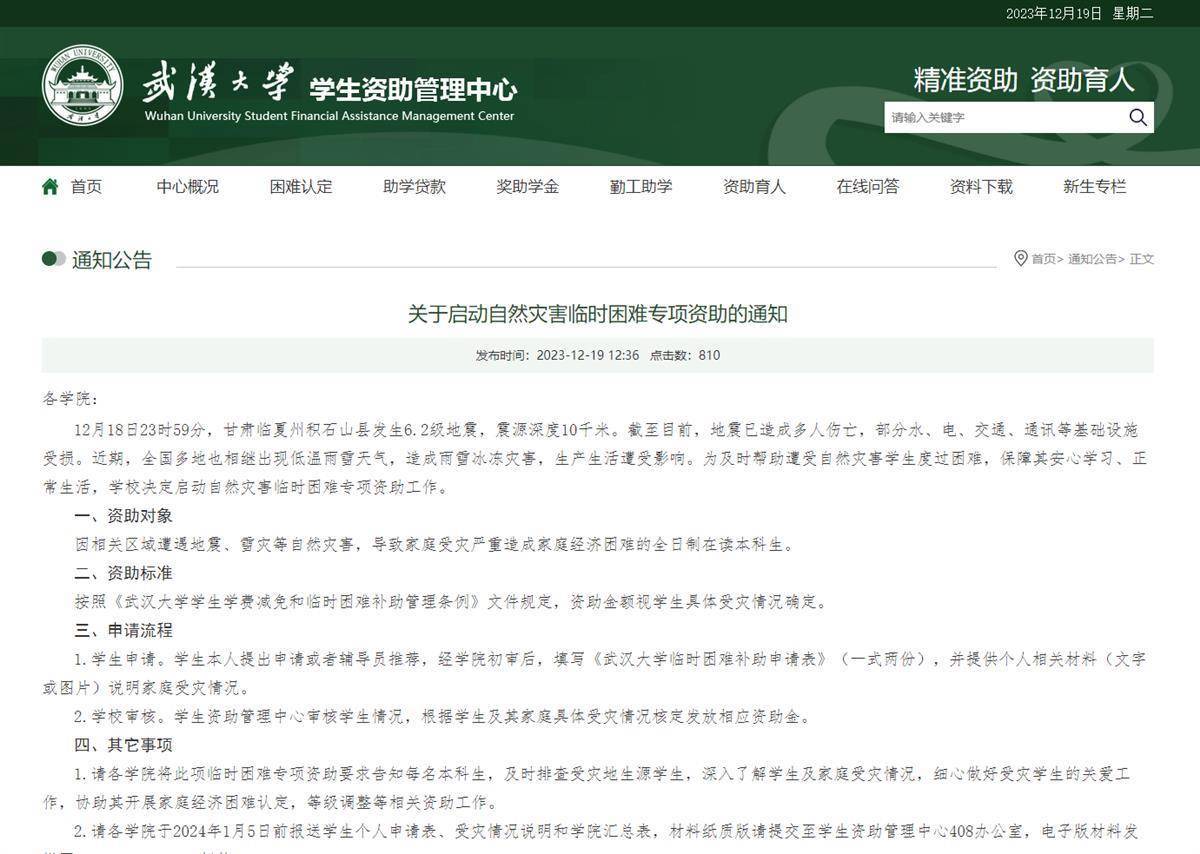Screen dimensions: 1200x854
Task: Click the location pin icon in breadcrumb
Action: [x=1020, y=259]
